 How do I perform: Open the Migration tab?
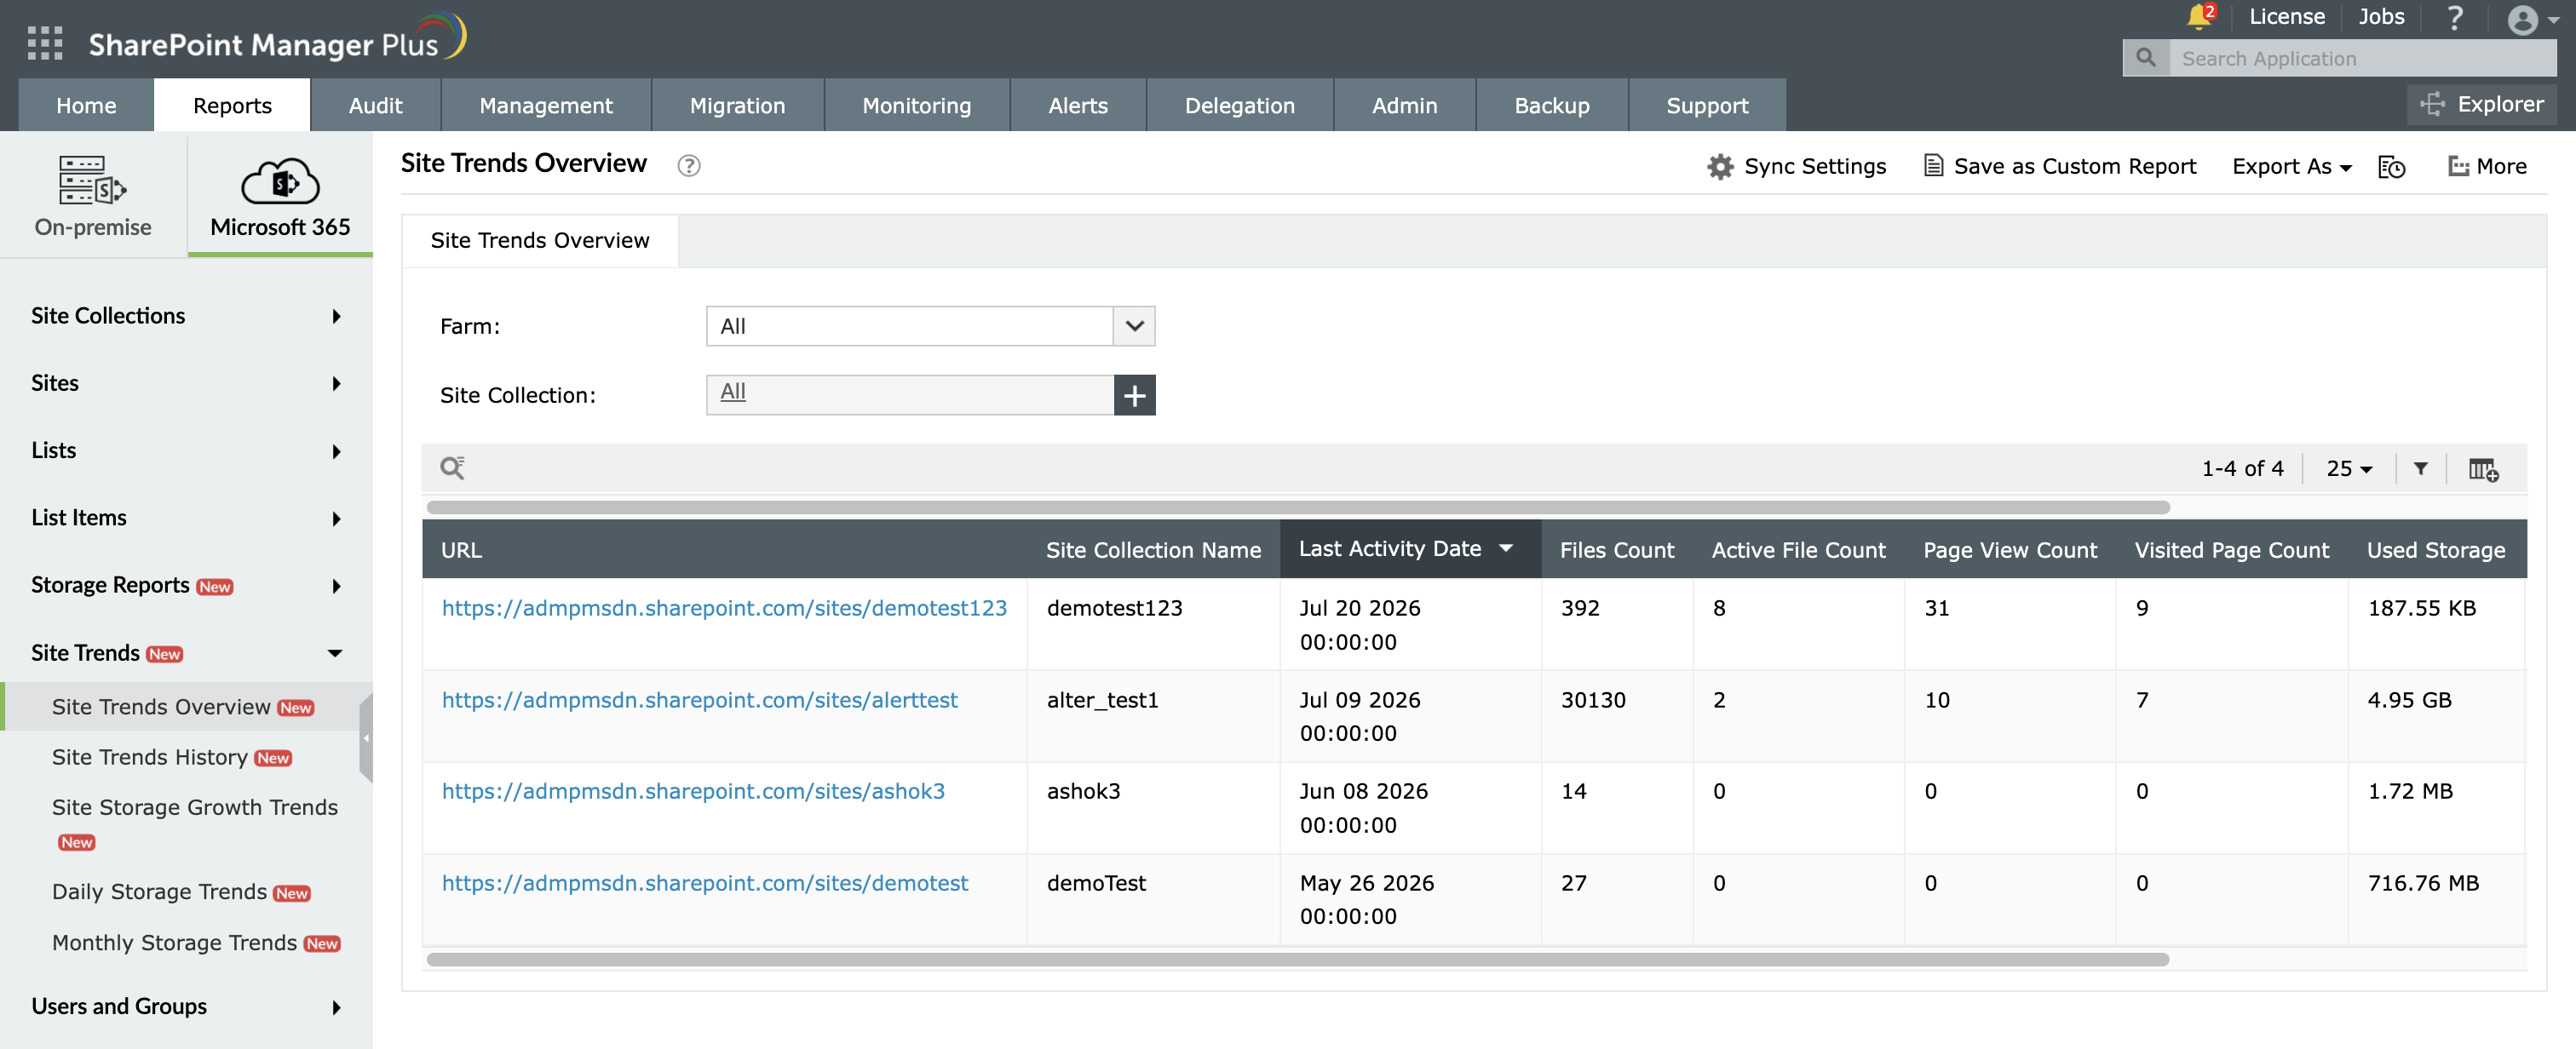tap(737, 105)
